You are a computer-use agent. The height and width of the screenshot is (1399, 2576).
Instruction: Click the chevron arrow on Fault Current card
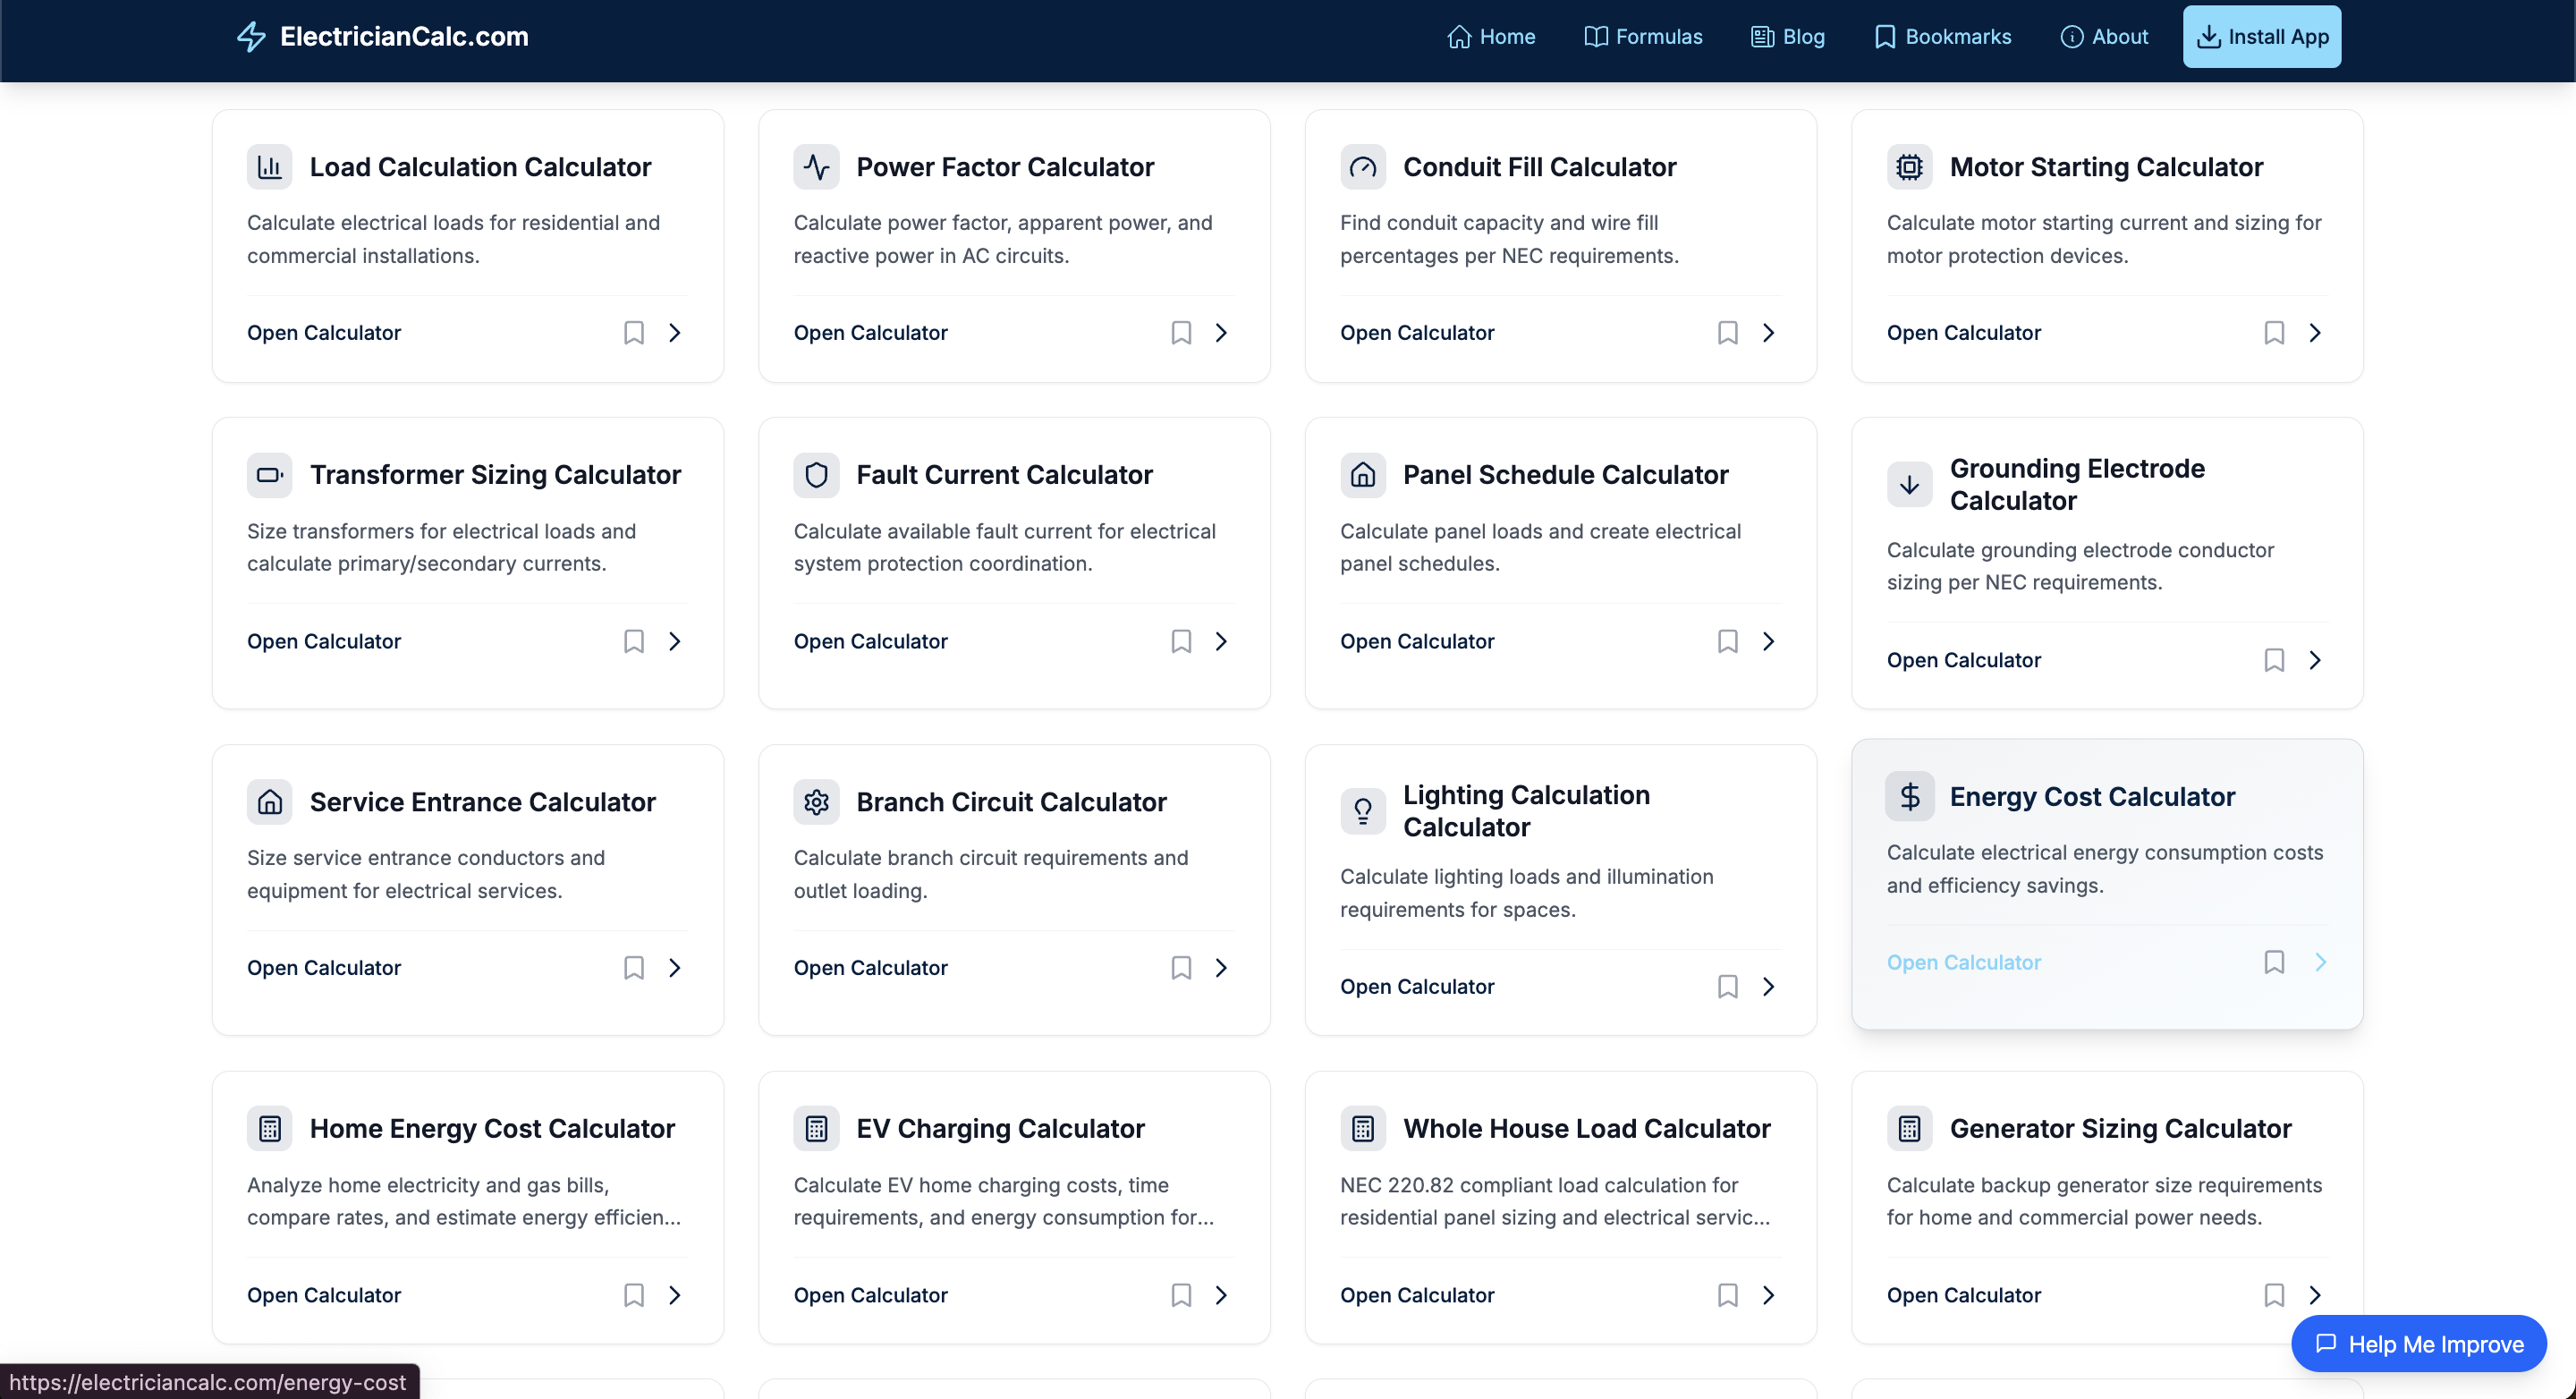(x=1221, y=641)
